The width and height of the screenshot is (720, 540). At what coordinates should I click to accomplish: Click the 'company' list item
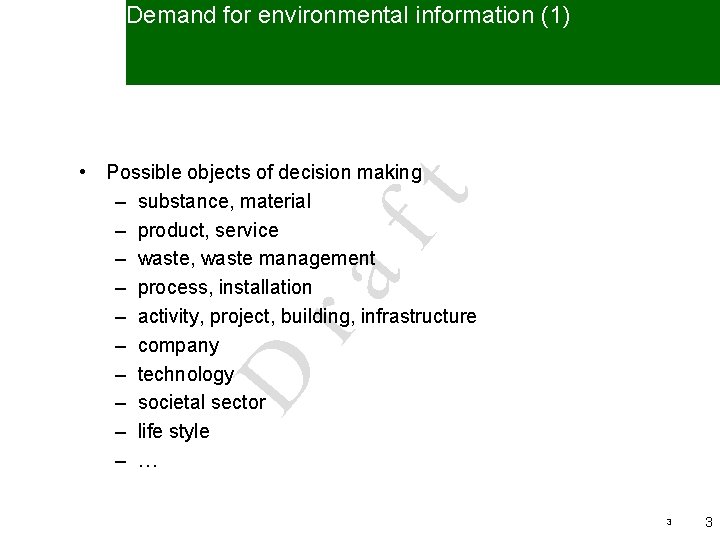pyautogui.click(x=178, y=345)
